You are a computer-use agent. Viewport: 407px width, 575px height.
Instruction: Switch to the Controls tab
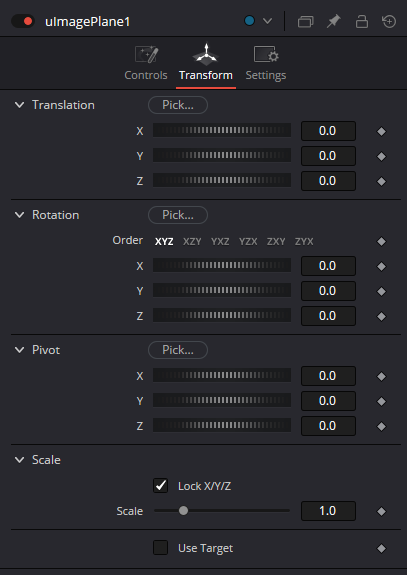pos(146,63)
